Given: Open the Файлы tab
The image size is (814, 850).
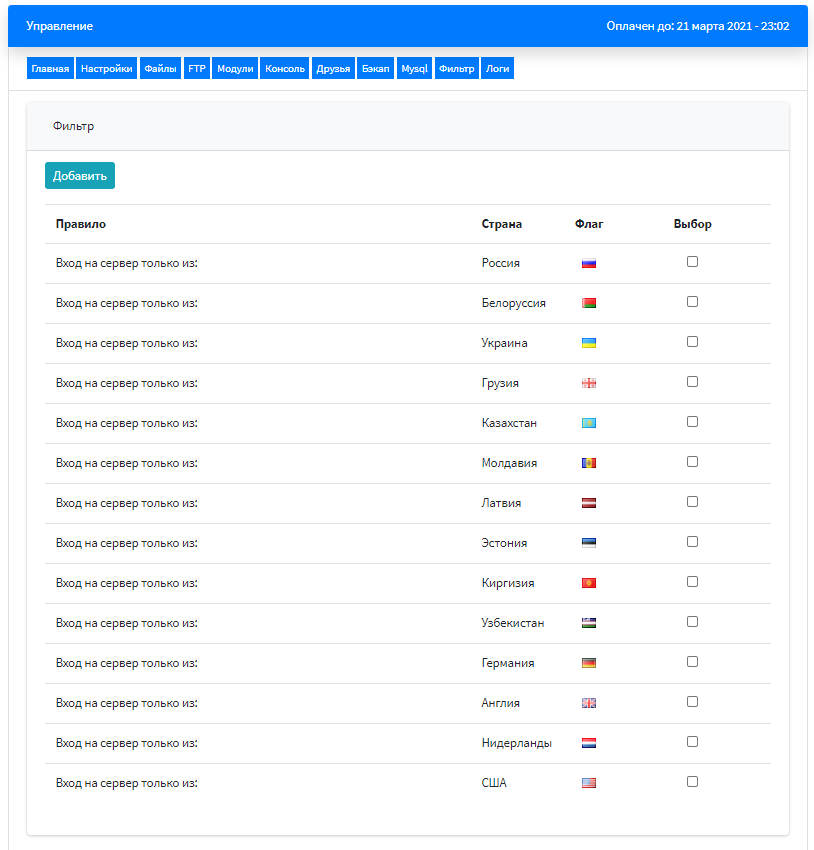Looking at the screenshot, I should tap(160, 68).
